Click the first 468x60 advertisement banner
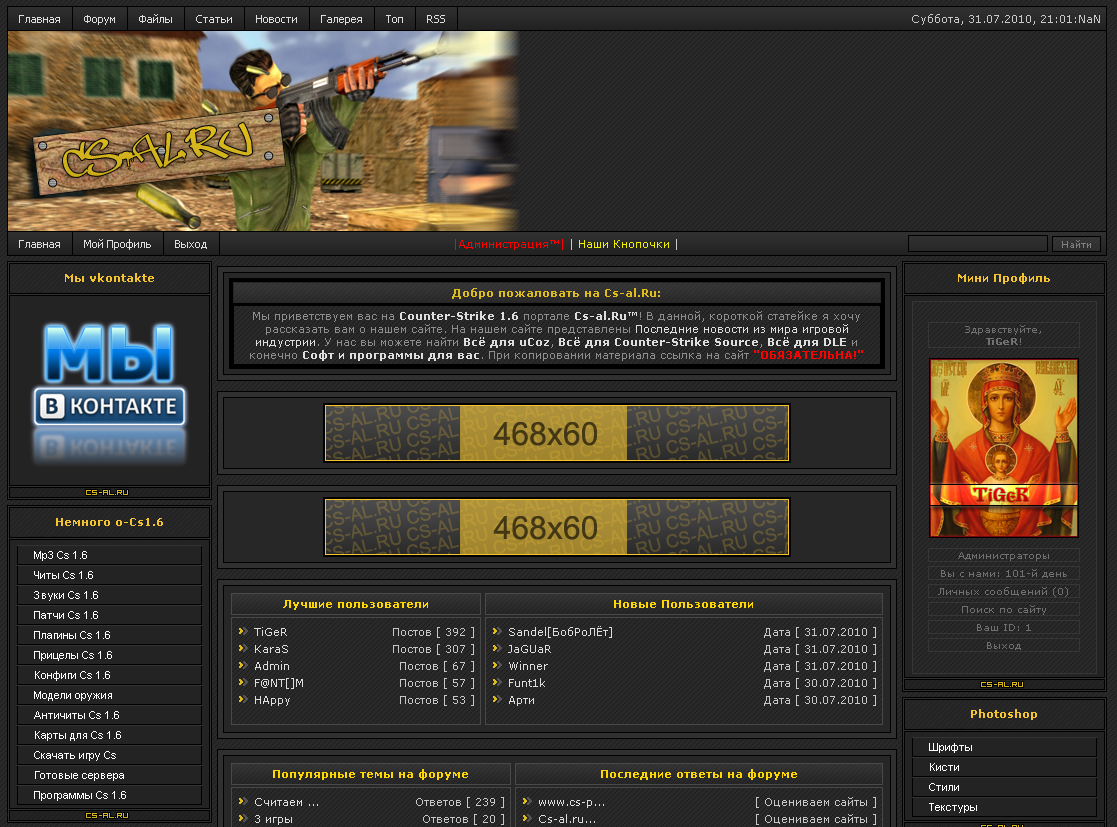 point(556,433)
